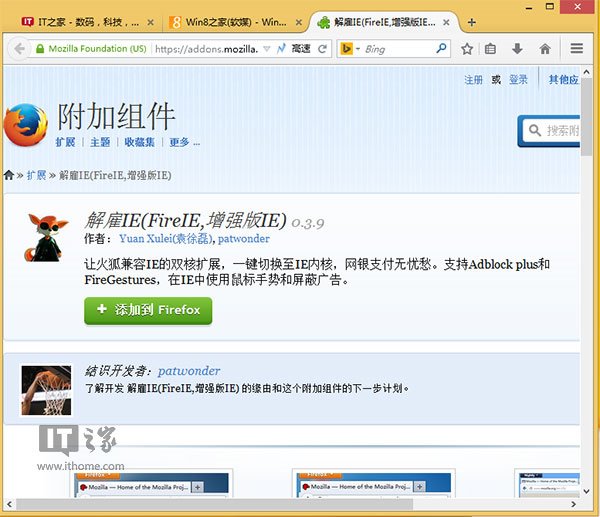The image size is (600, 517).
Task: Click horizontal scrollbar right arrow
Action: click(573, 504)
